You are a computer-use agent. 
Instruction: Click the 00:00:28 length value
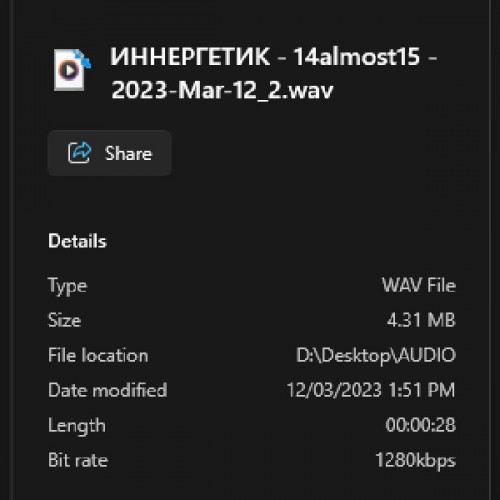(420, 425)
